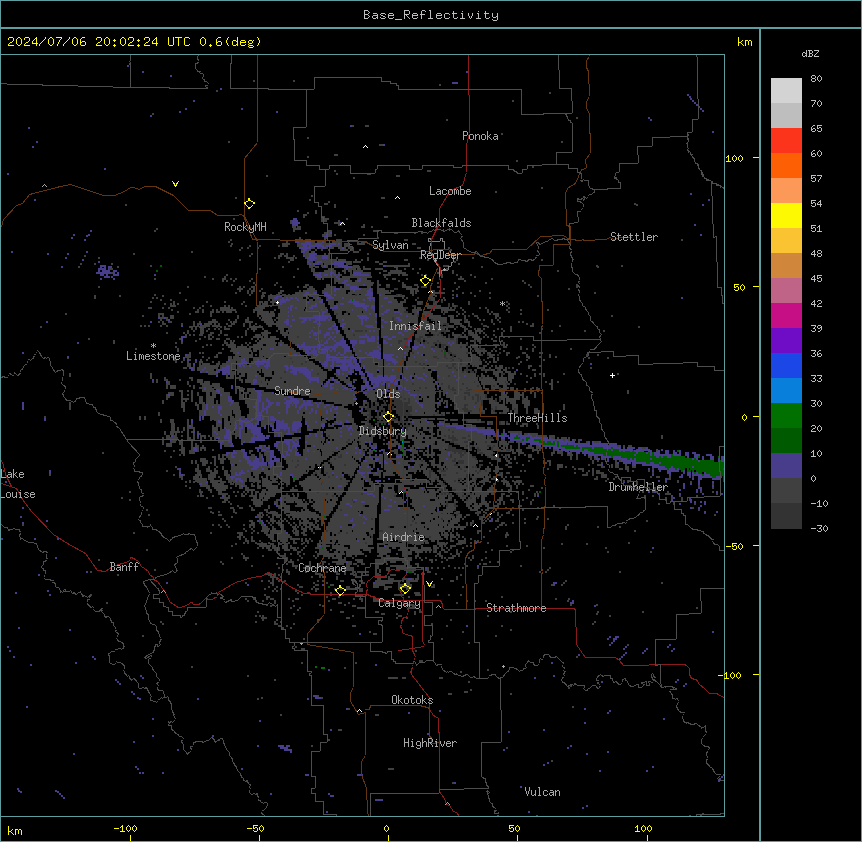The width and height of the screenshot is (862, 842).
Task: Pick the dusty pink 42-45 dBZ legend swatch
Action: 786,291
